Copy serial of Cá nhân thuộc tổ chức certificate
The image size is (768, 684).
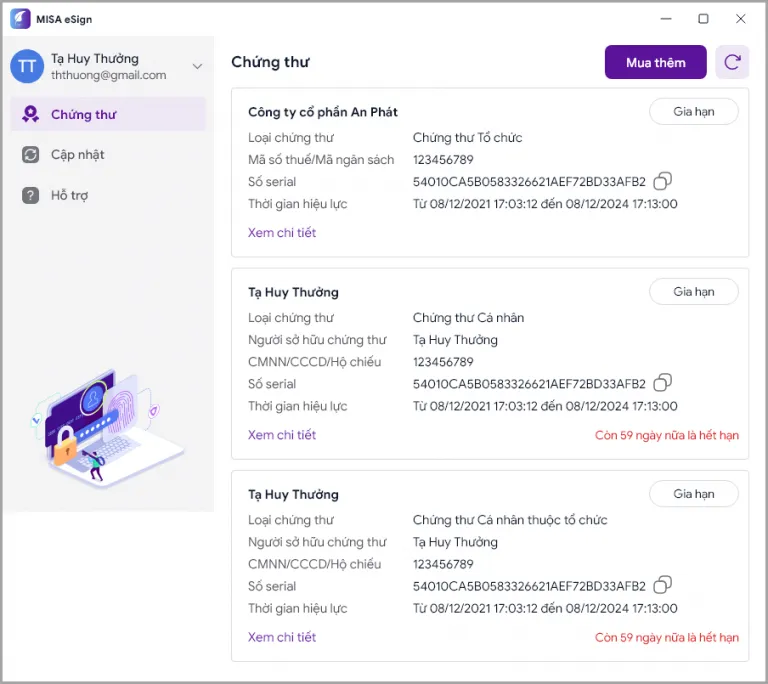662,585
